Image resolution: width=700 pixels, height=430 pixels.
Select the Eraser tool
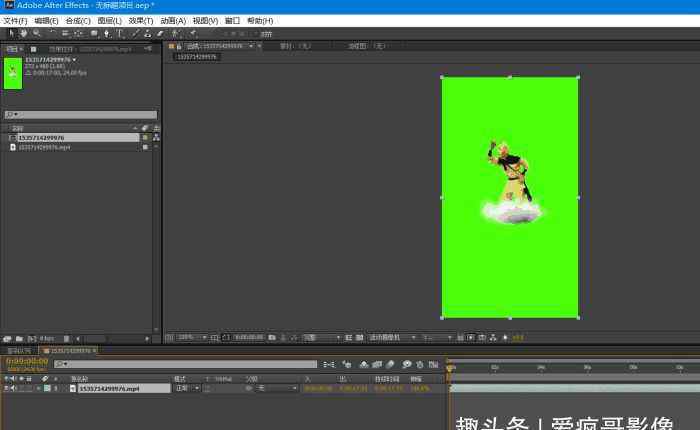pos(160,33)
